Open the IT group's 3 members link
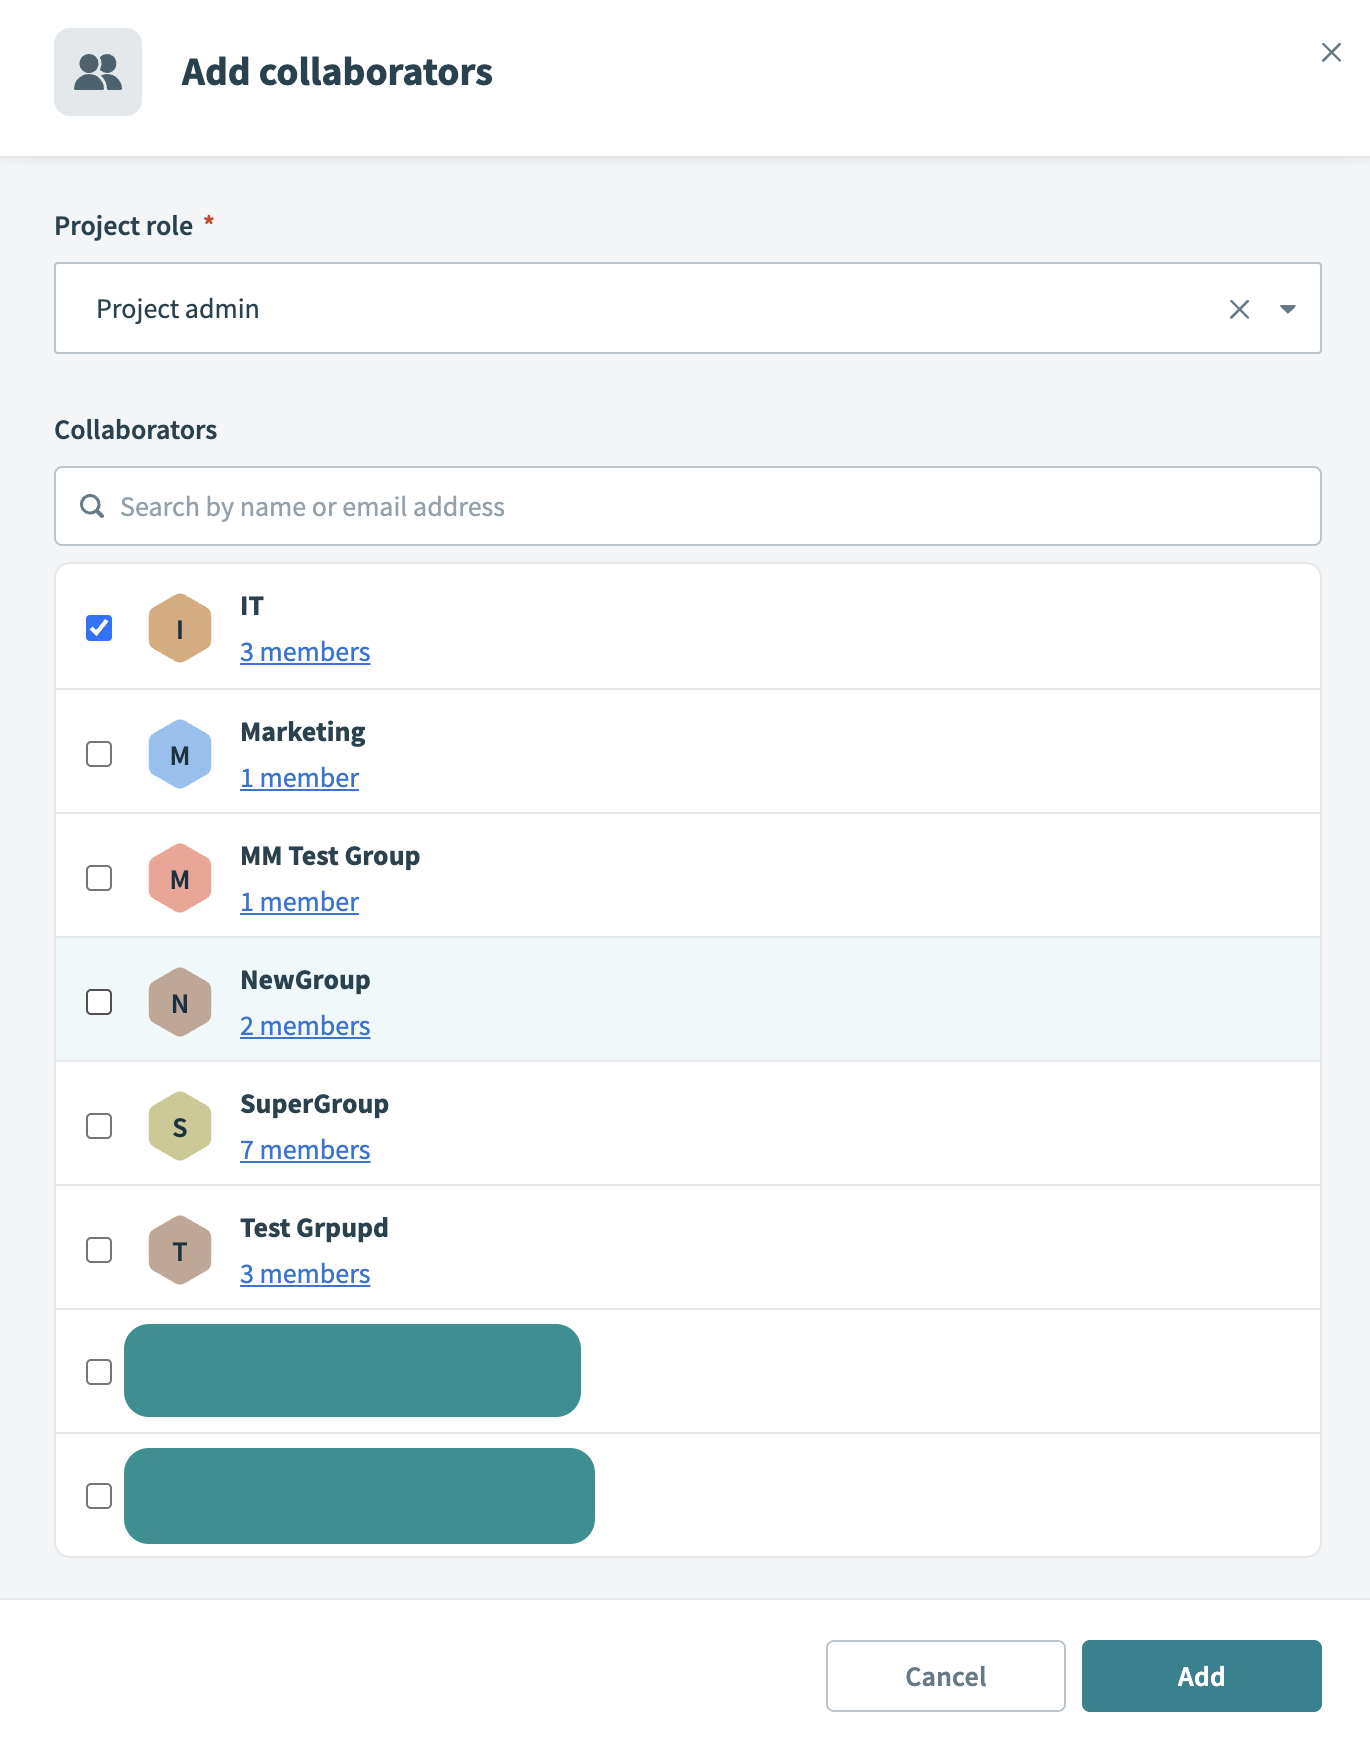The image size is (1370, 1740). 305,652
